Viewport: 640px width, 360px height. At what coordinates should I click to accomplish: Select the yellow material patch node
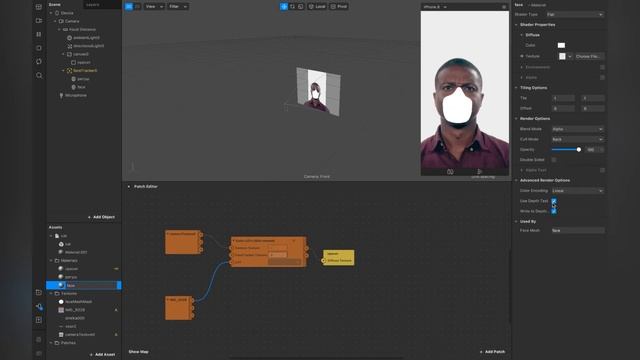(338, 258)
